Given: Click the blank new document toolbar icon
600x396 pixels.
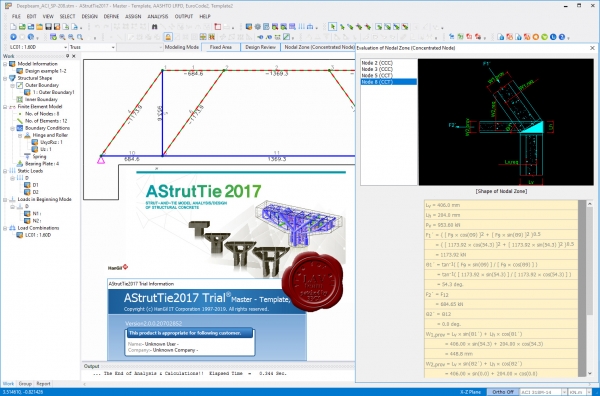Looking at the screenshot, I should coord(13,27).
